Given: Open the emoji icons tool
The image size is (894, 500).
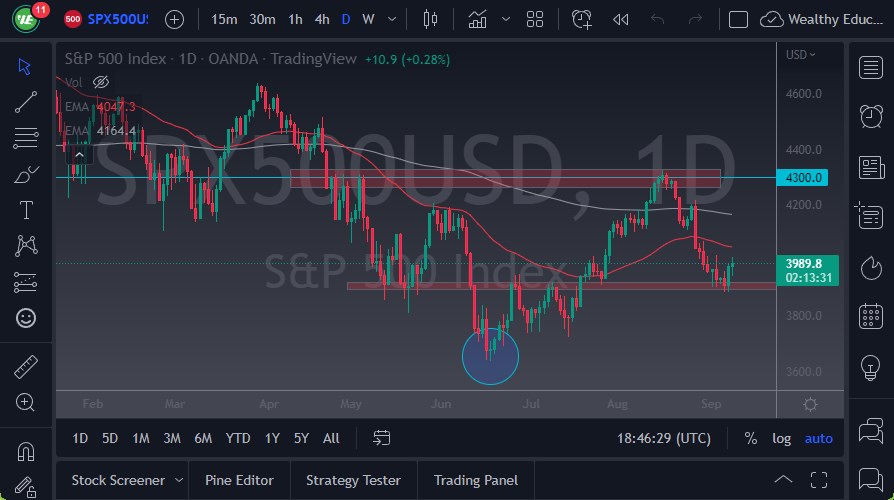Looking at the screenshot, I should (26, 318).
